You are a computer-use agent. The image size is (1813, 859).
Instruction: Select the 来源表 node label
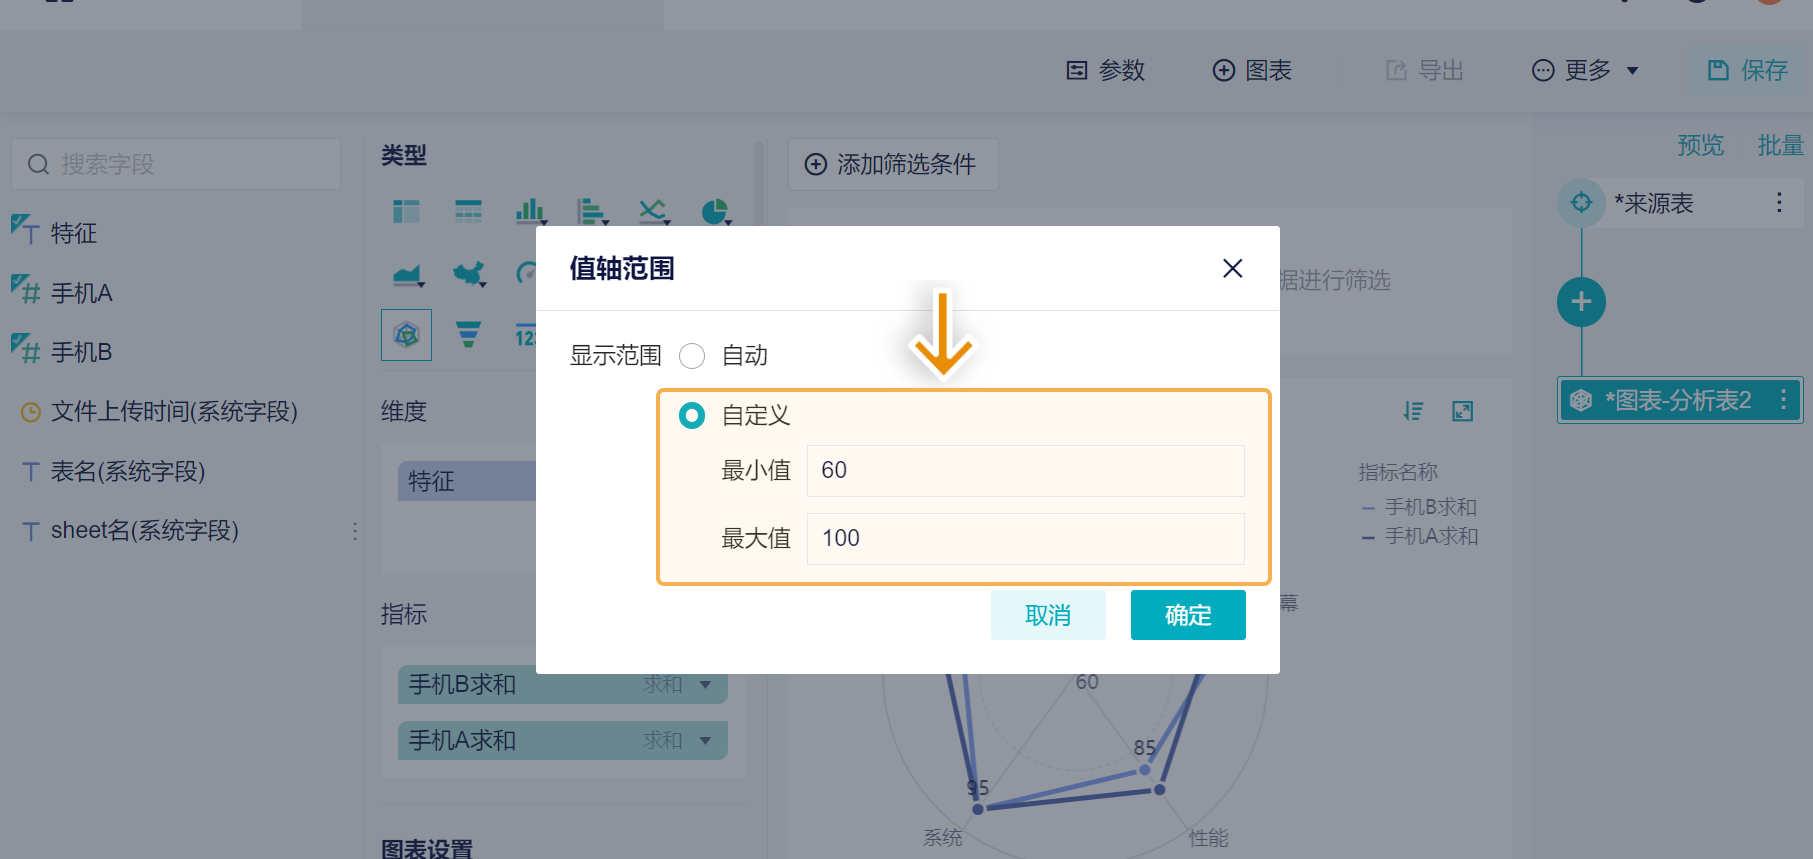pos(1654,203)
